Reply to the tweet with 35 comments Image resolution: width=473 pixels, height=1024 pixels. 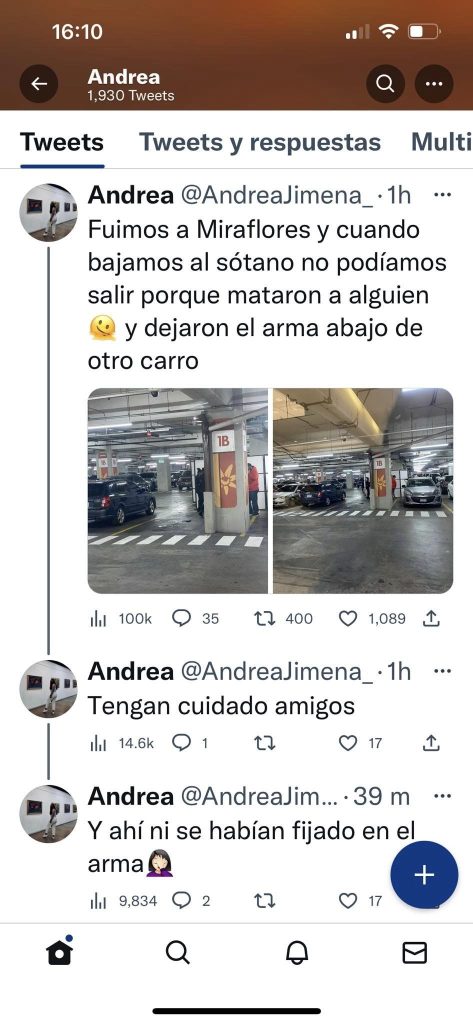[181, 618]
